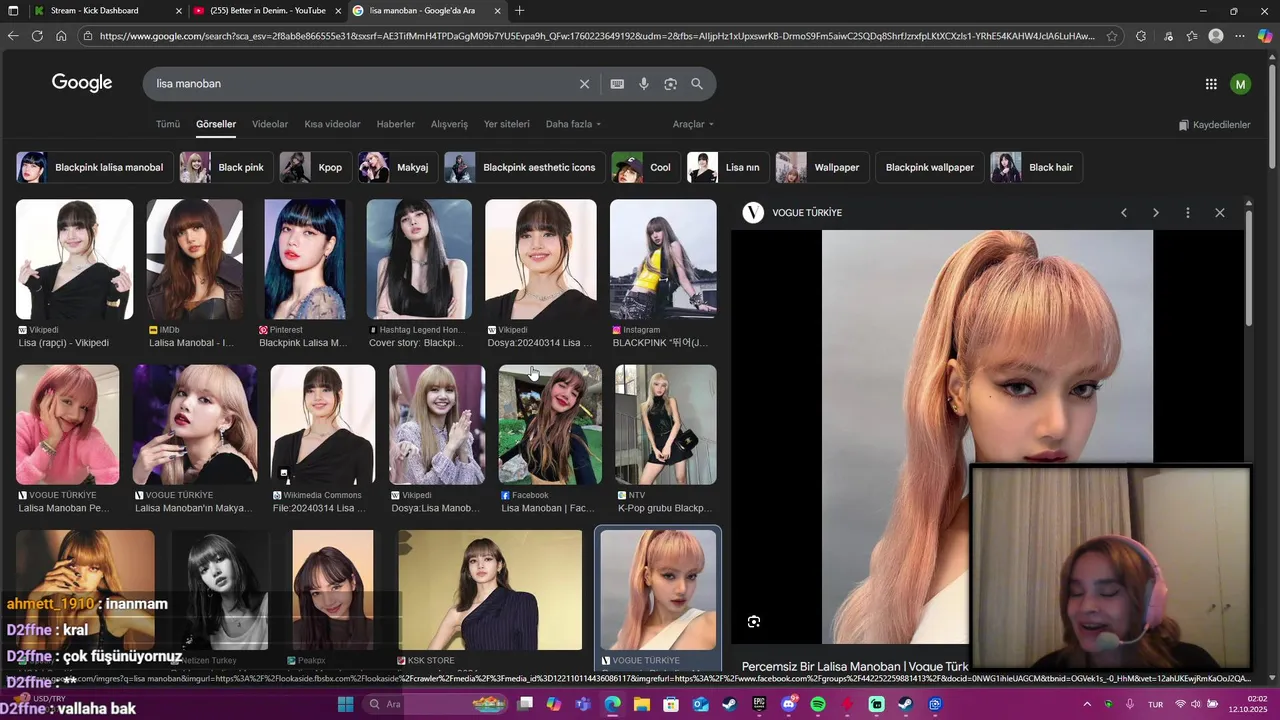The height and width of the screenshot is (720, 1280).
Task: Open Discord from the taskbar
Action: coord(788,704)
